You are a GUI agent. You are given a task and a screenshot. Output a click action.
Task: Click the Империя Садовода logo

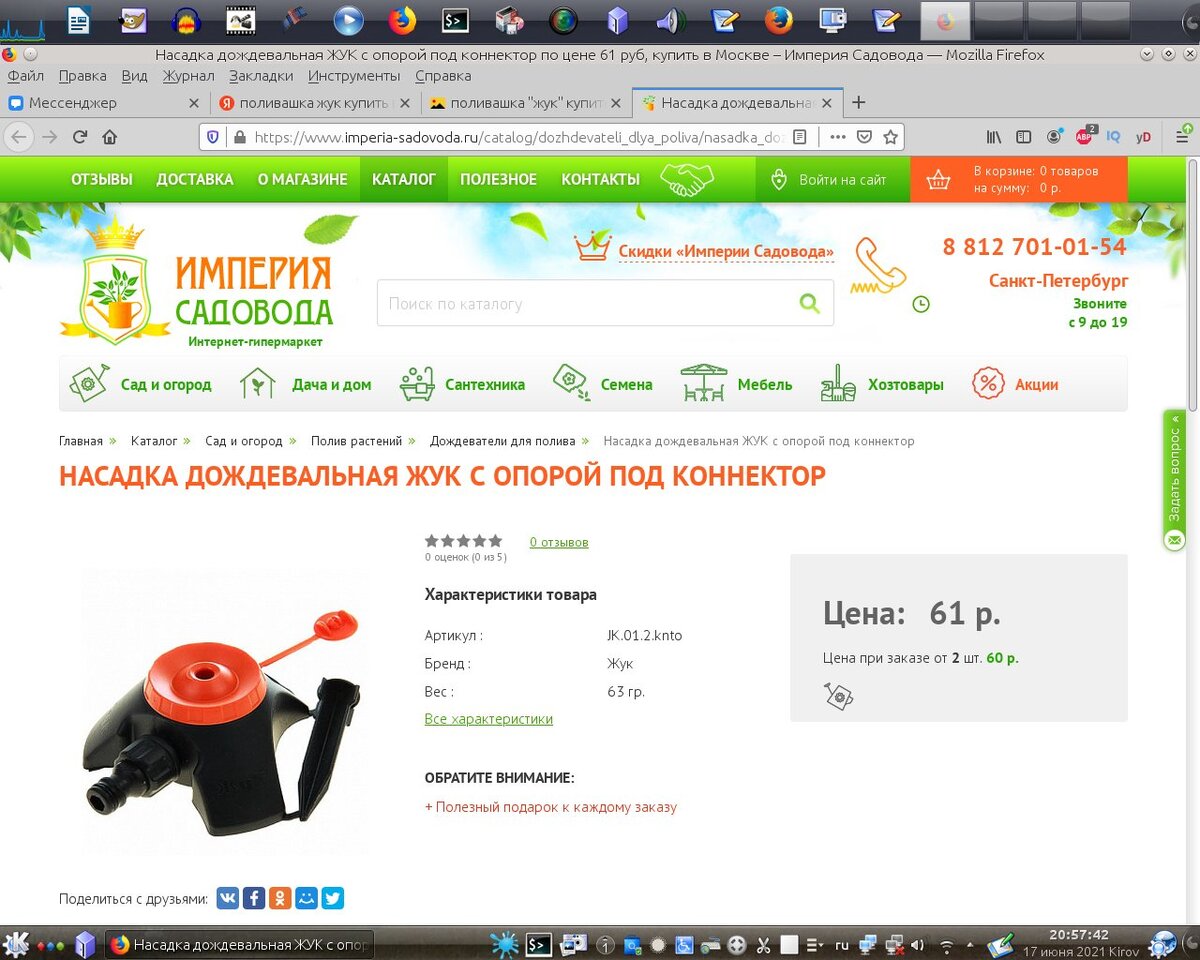[x=198, y=284]
